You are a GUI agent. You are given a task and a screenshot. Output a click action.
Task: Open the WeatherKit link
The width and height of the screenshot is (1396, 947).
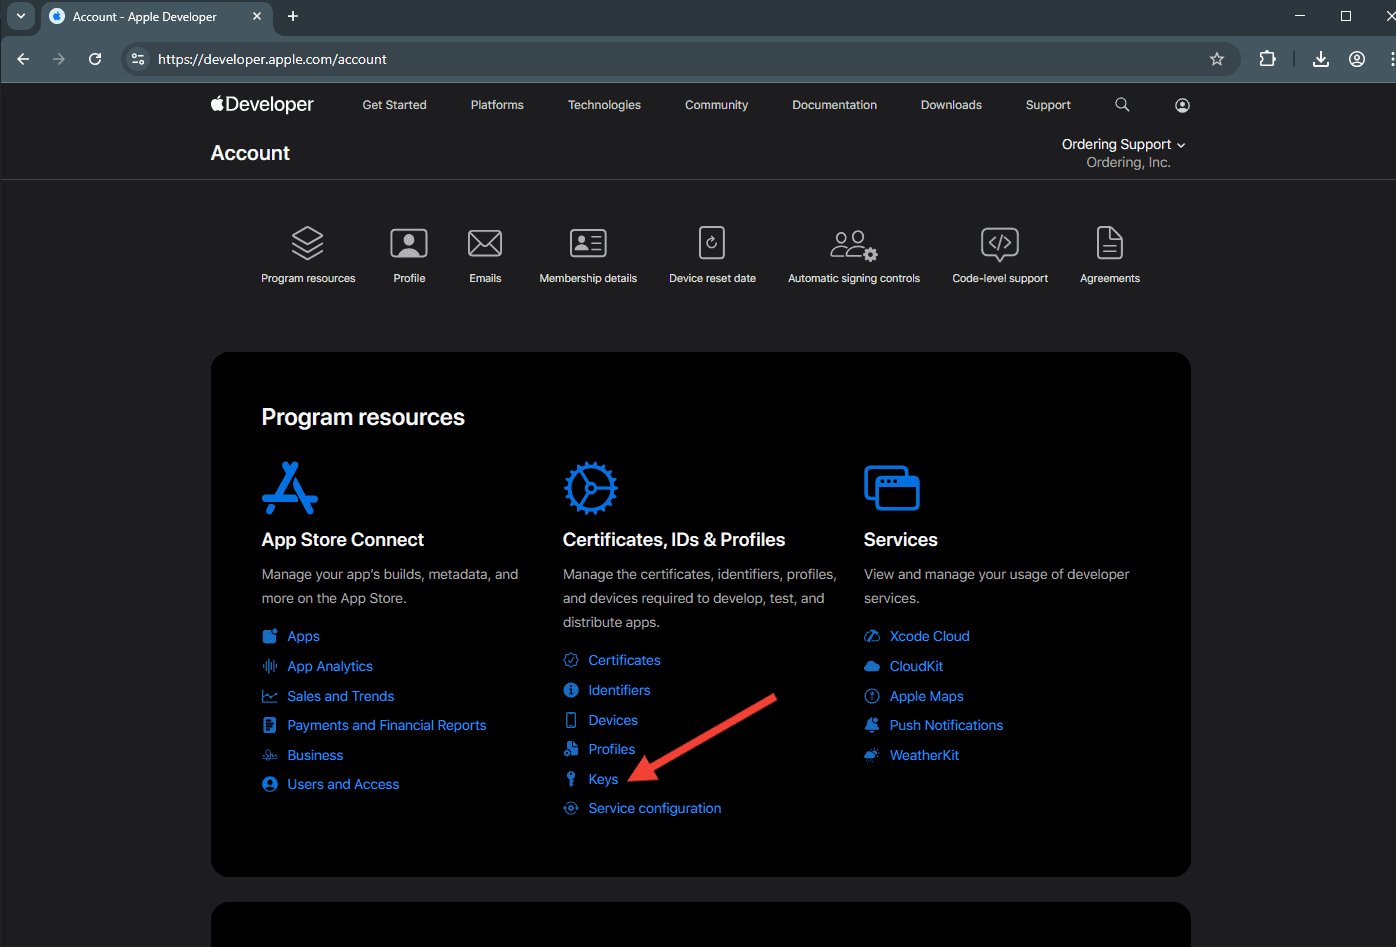(x=925, y=755)
